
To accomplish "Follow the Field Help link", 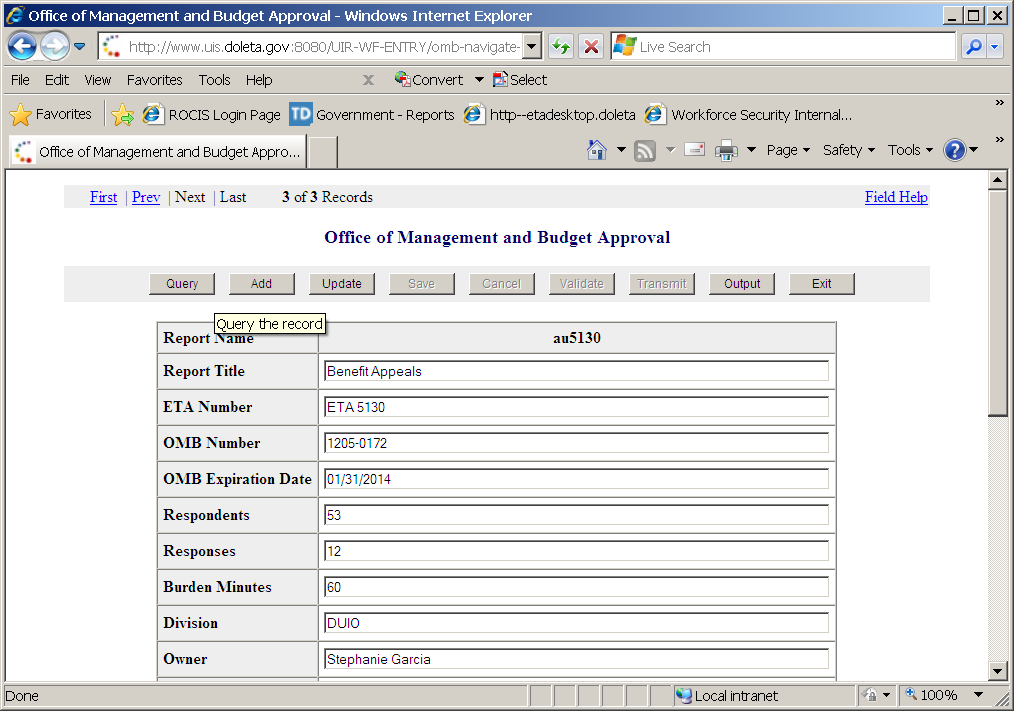I will tap(896, 197).
